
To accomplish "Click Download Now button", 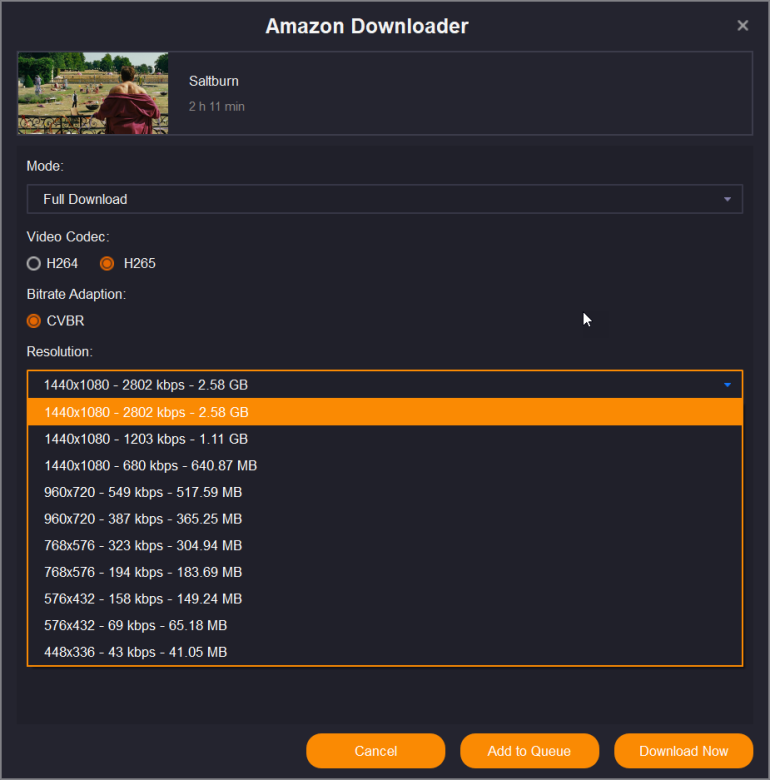I will tap(683, 751).
